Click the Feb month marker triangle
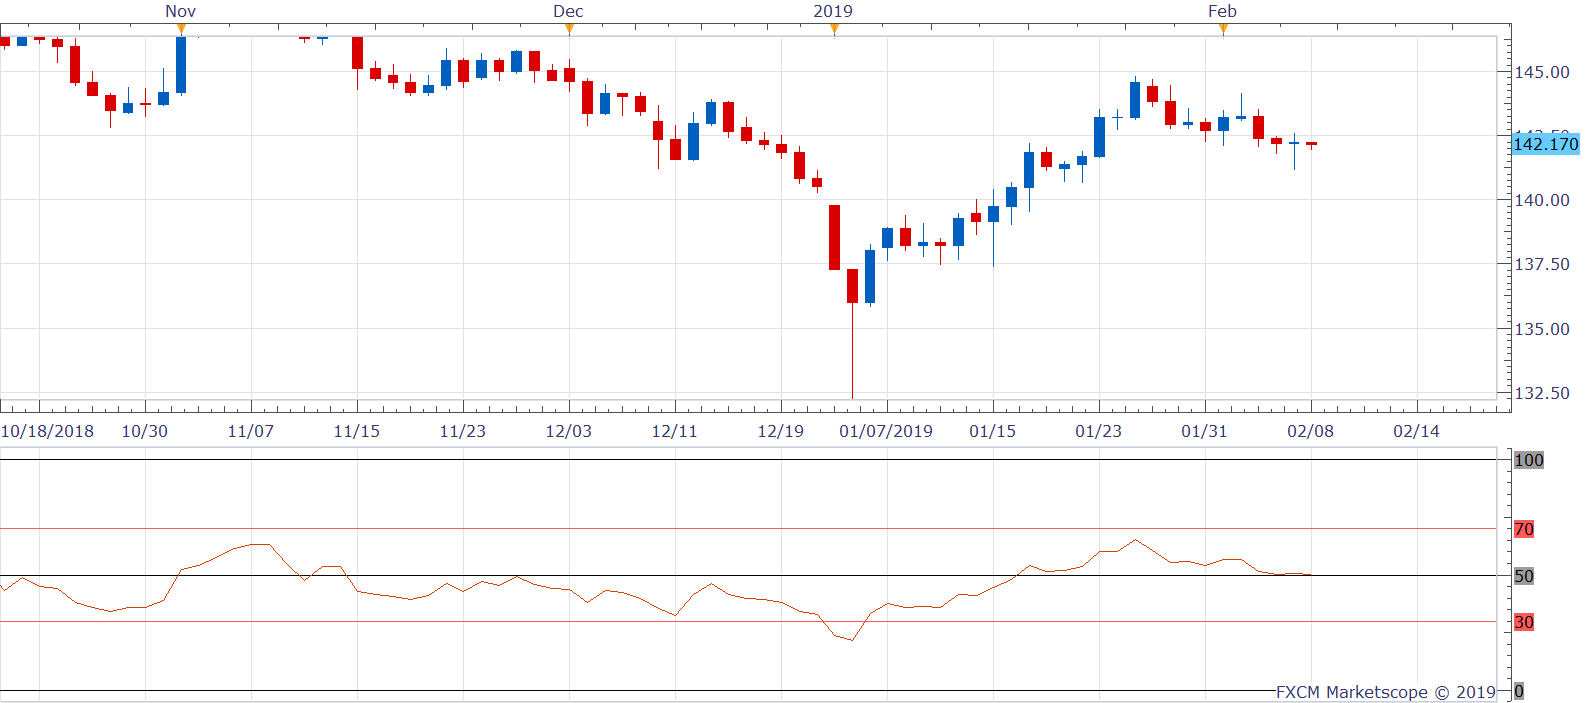 pyautogui.click(x=1223, y=29)
